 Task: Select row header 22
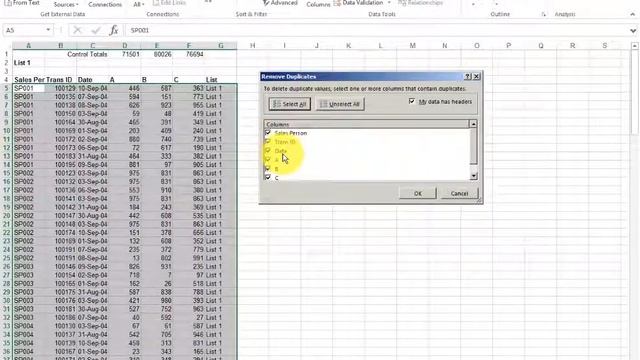click(x=7, y=233)
